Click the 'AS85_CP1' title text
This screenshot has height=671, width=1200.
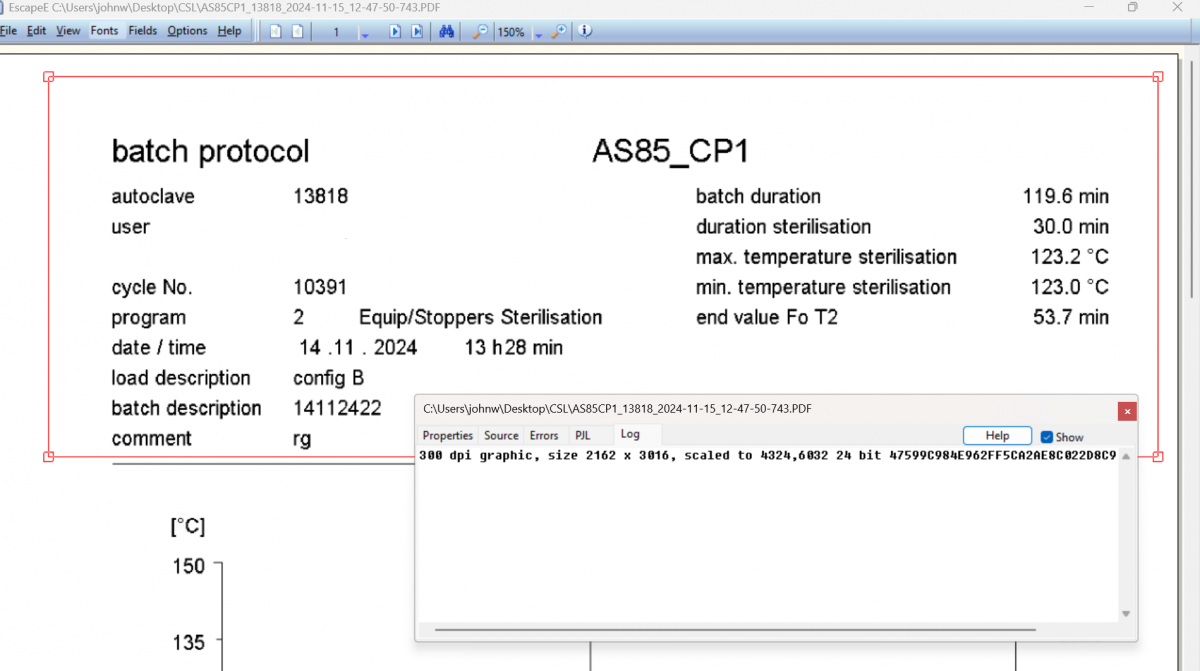(670, 151)
